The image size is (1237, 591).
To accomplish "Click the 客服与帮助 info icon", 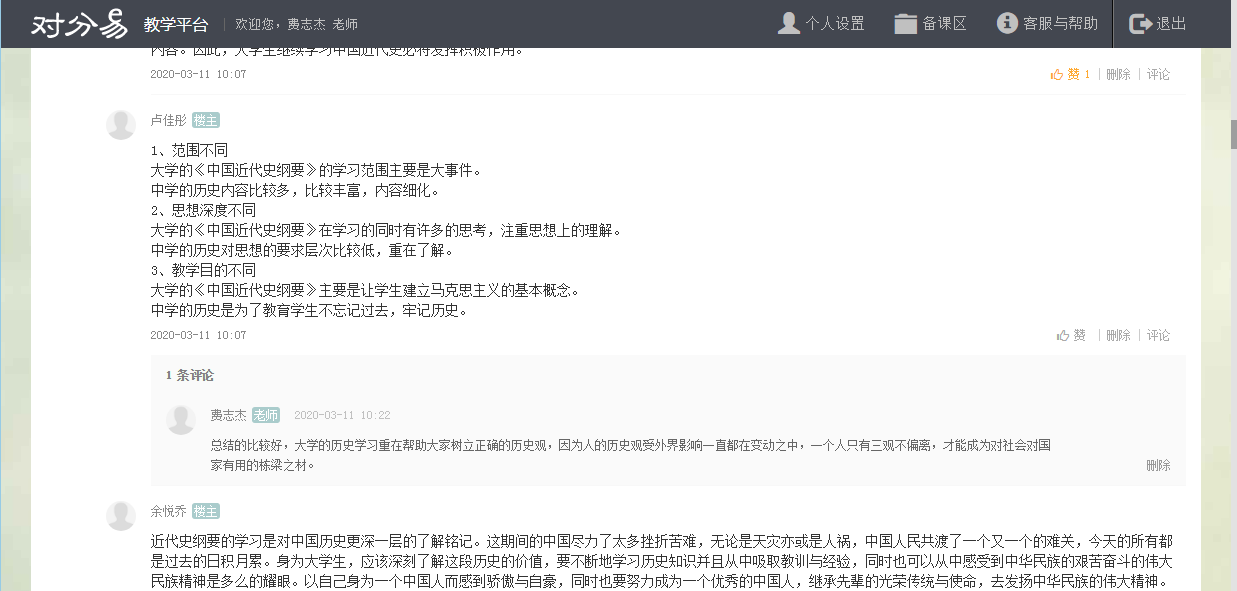I will point(1007,23).
